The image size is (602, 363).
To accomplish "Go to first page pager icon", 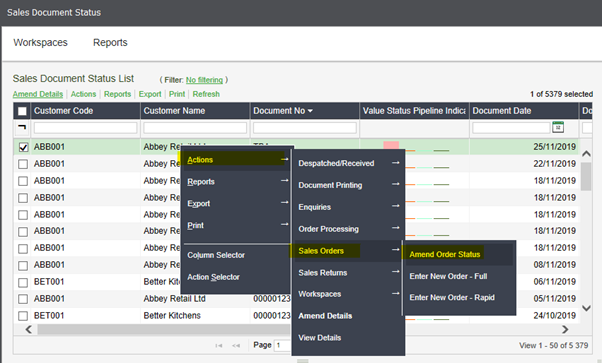I will [x=219, y=346].
